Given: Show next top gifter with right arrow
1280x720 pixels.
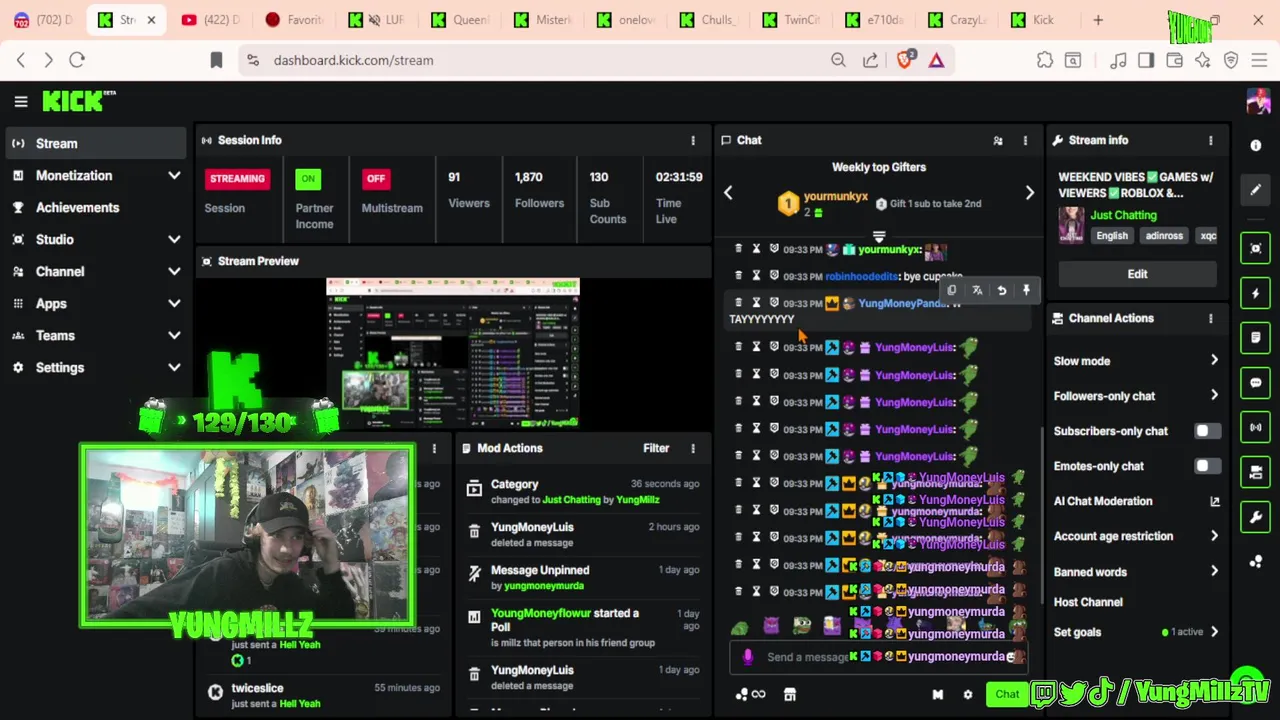Looking at the screenshot, I should click(1029, 193).
